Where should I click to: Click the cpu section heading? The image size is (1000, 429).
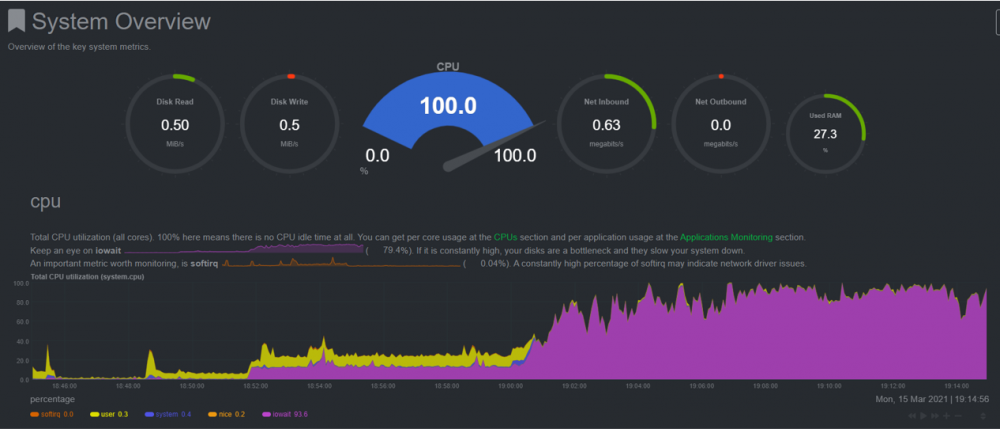[45, 202]
